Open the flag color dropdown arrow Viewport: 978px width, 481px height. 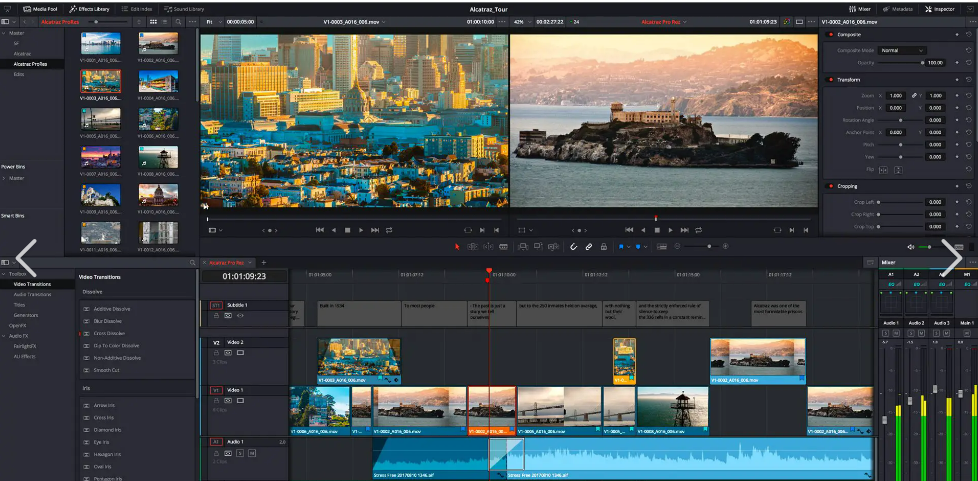[629, 247]
